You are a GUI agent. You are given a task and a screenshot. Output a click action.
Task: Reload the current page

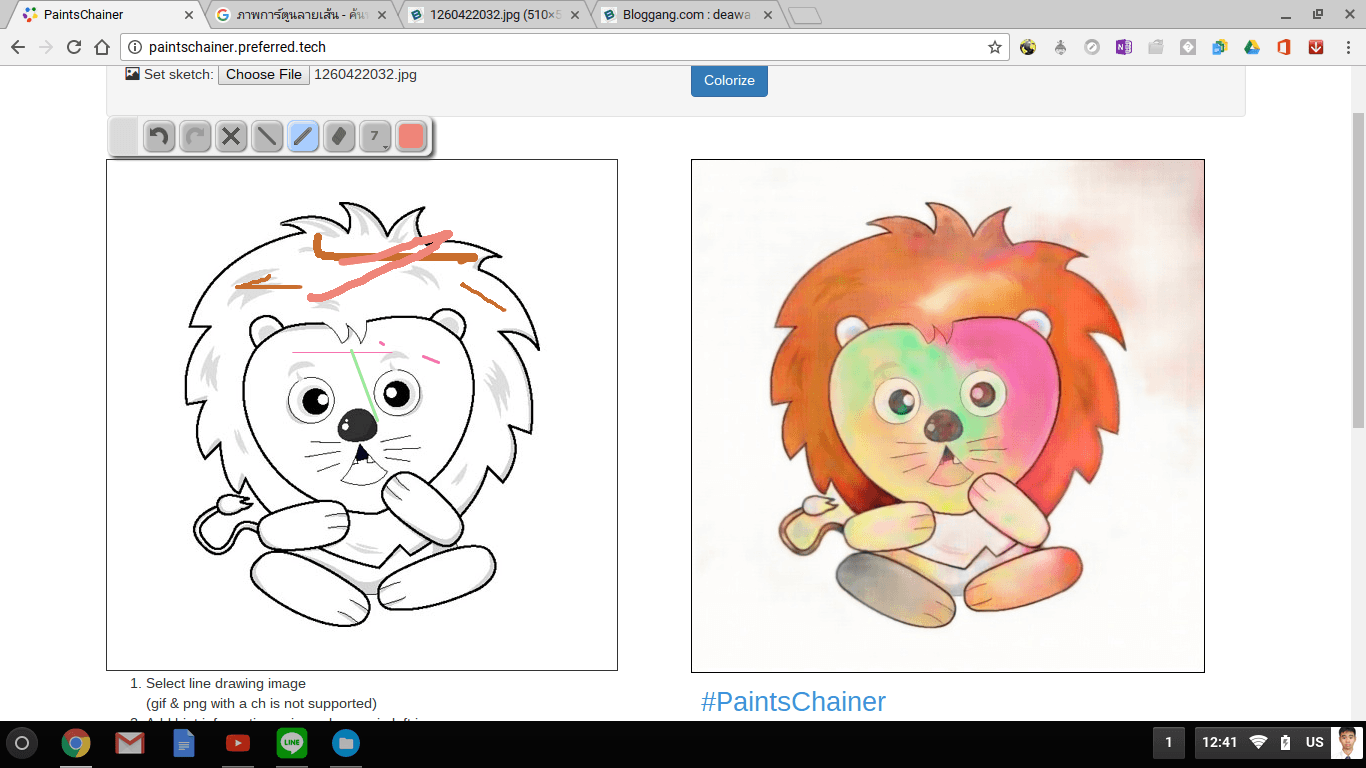(74, 47)
